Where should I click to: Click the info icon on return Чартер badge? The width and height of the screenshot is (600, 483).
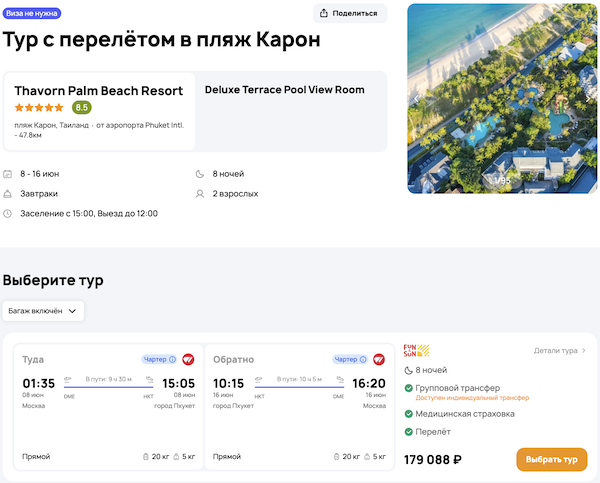coord(362,359)
